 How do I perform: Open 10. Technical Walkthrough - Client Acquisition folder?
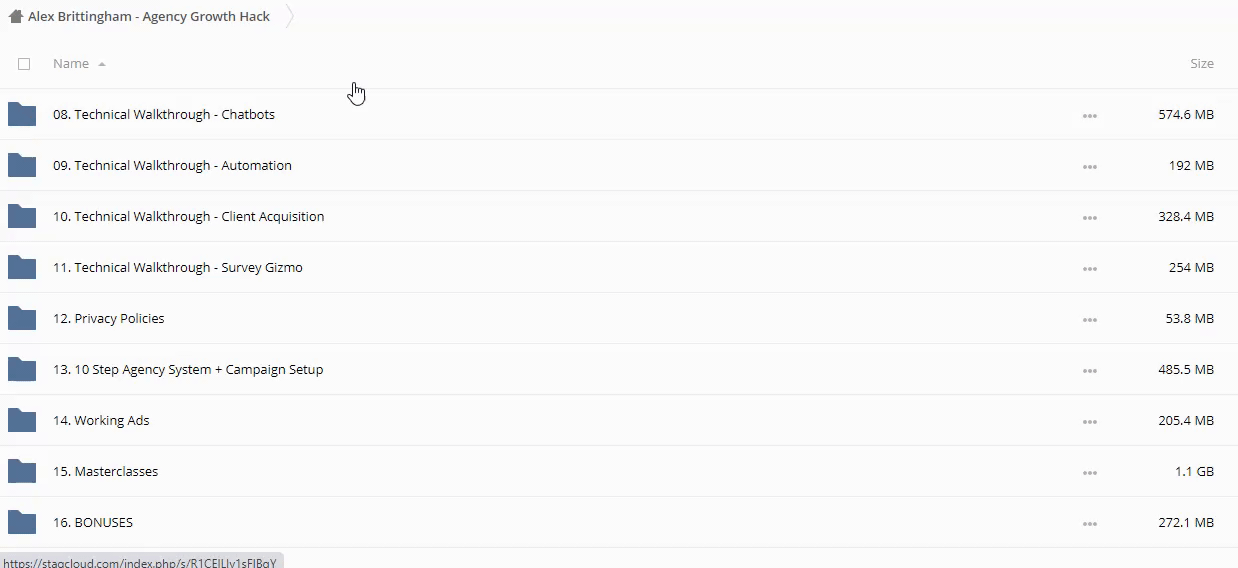188,217
